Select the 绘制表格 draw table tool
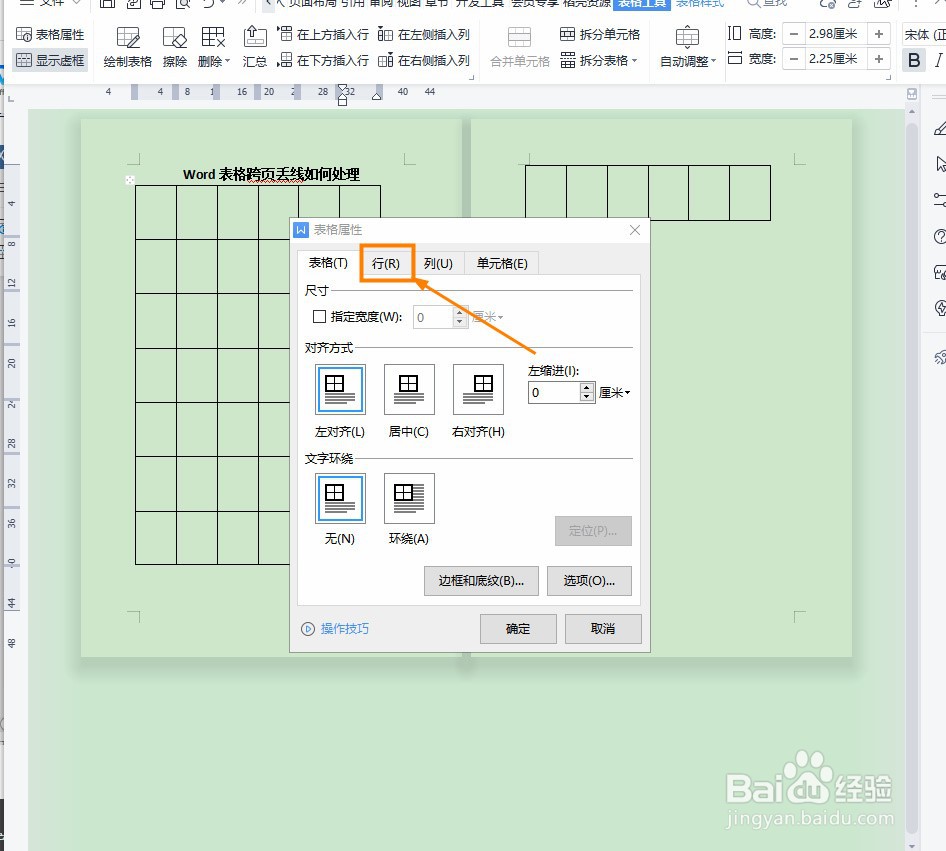 [x=127, y=47]
